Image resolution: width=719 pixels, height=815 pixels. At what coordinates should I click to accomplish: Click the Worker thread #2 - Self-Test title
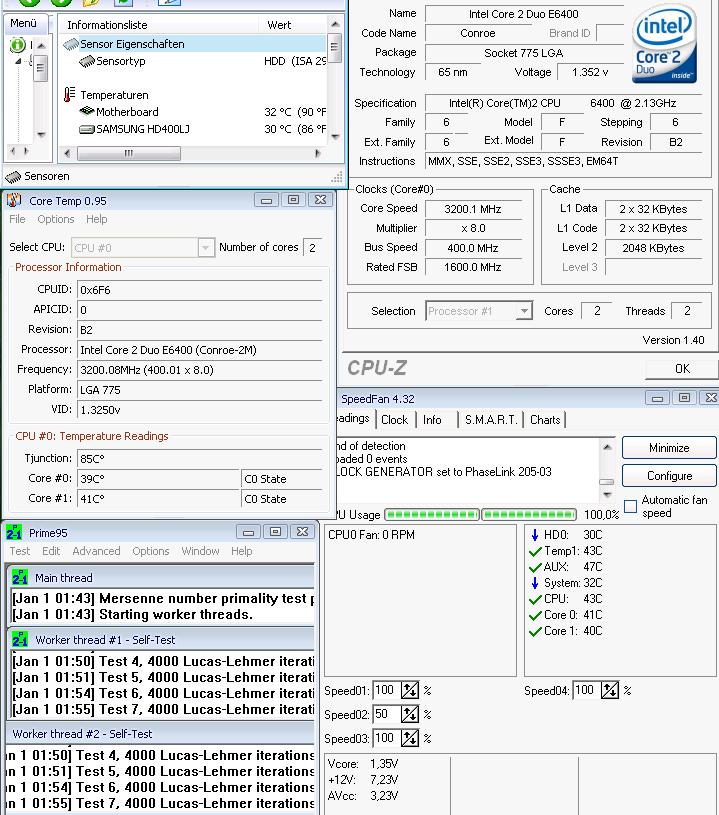[x=82, y=734]
